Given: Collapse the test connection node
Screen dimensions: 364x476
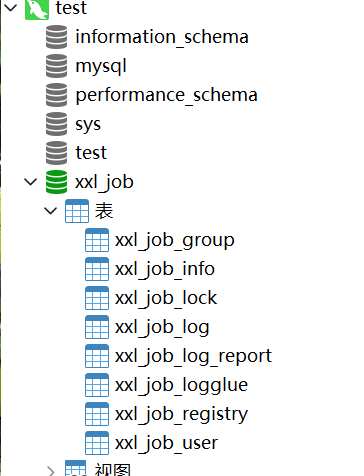Looking at the screenshot, I should click(x=11, y=7).
